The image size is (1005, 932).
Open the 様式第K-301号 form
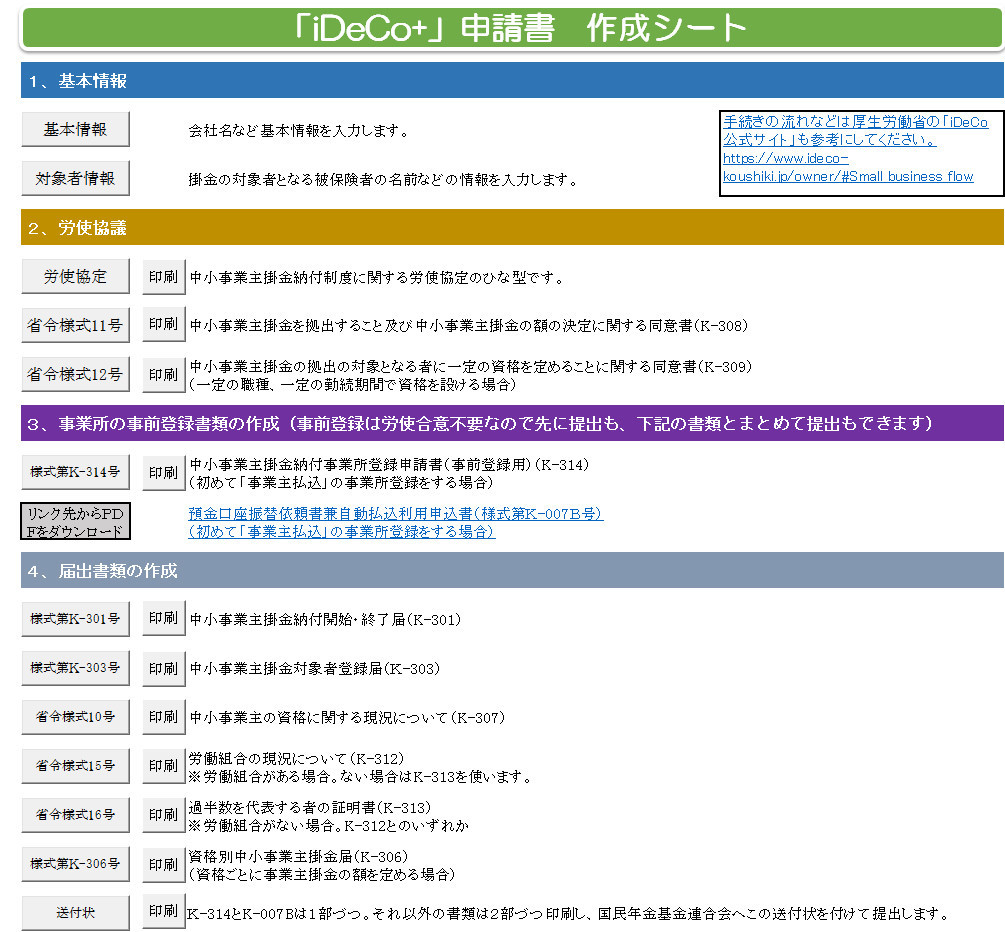76,619
